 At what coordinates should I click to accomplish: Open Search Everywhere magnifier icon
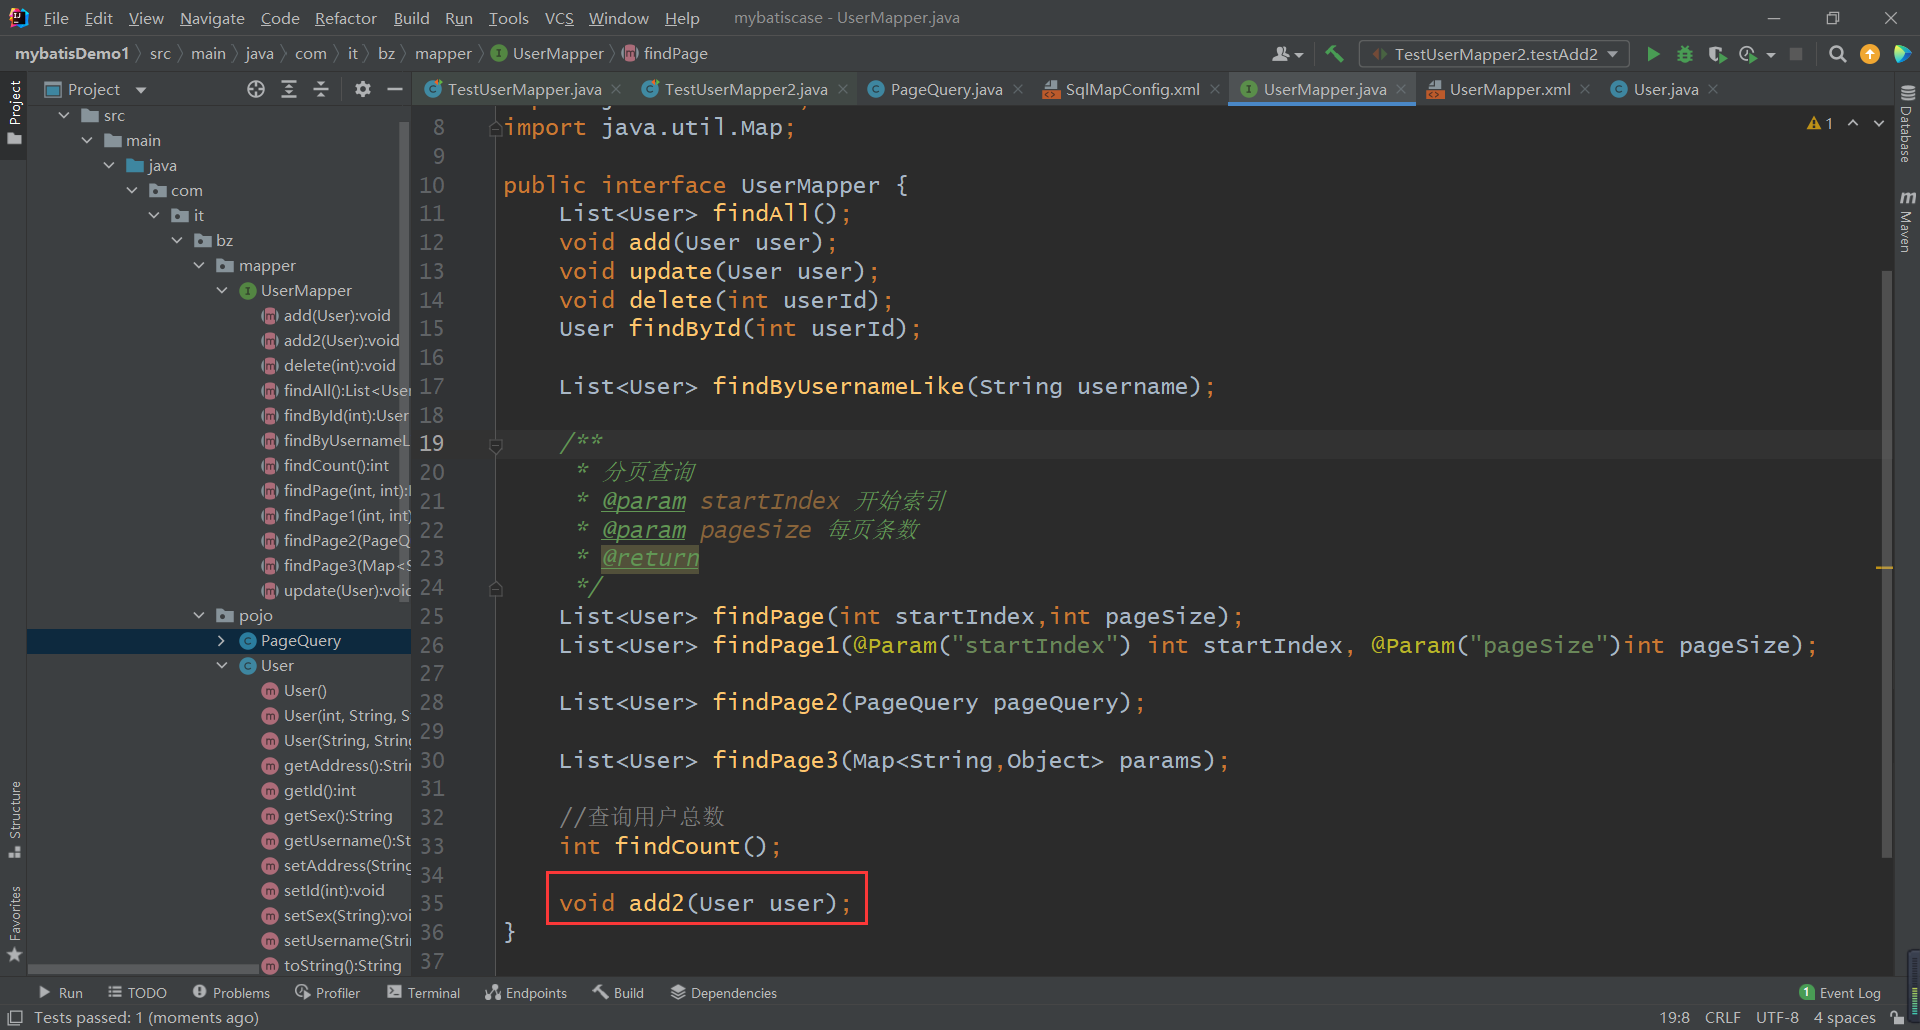(1837, 54)
